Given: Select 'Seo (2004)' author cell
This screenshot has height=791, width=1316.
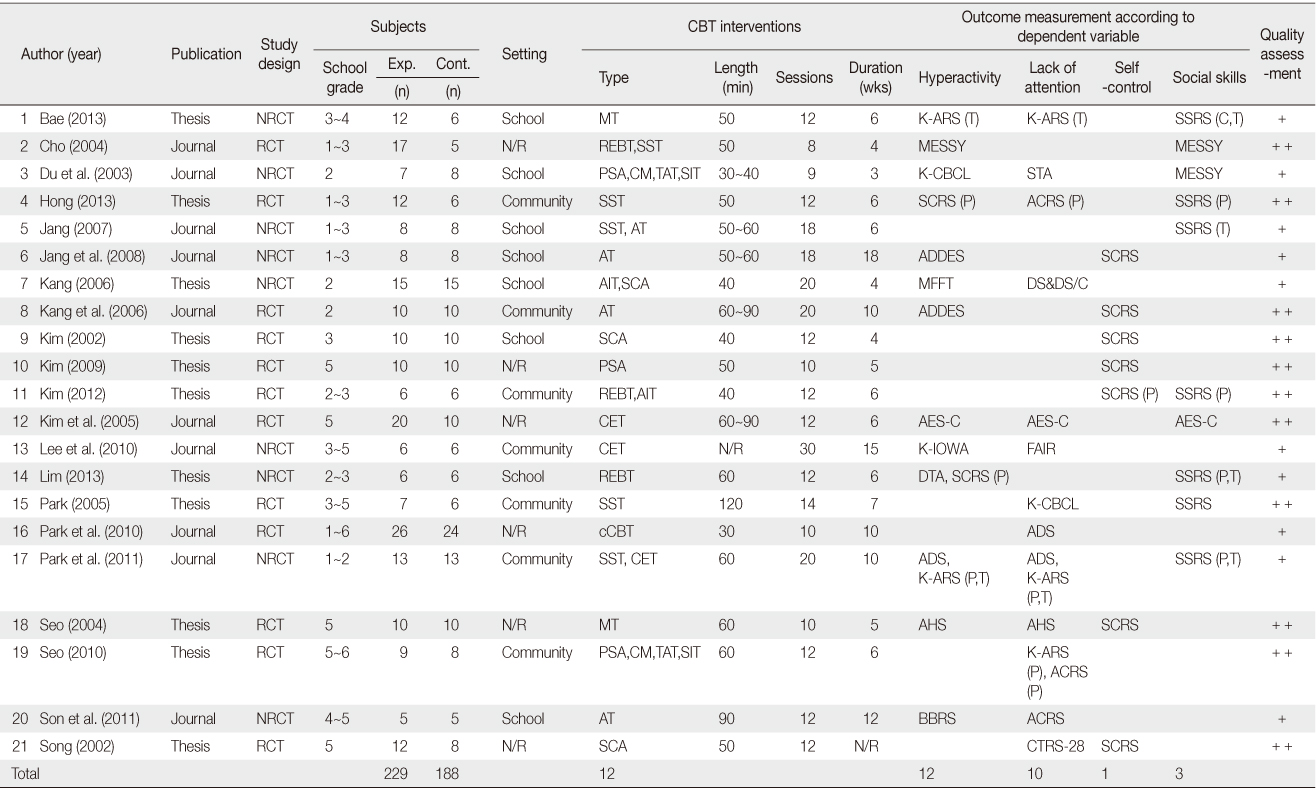Looking at the screenshot, I should point(73,625).
